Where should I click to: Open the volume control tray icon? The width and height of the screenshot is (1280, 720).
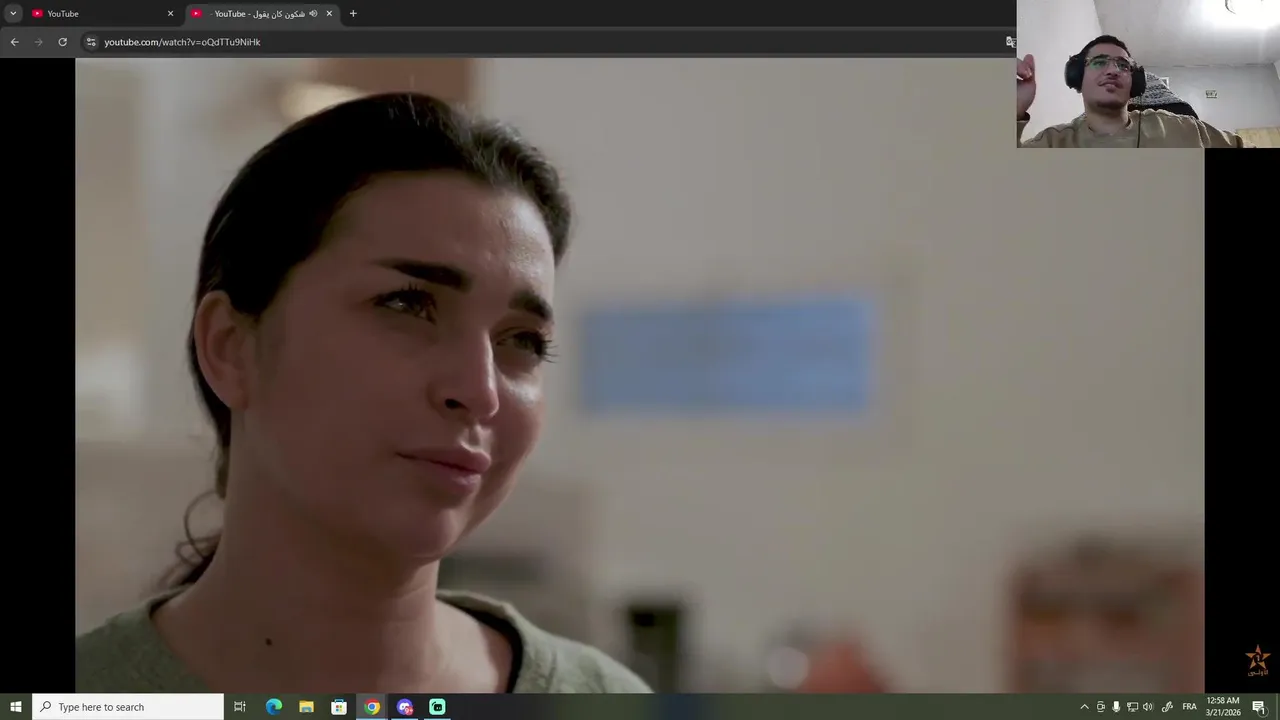(x=1148, y=707)
